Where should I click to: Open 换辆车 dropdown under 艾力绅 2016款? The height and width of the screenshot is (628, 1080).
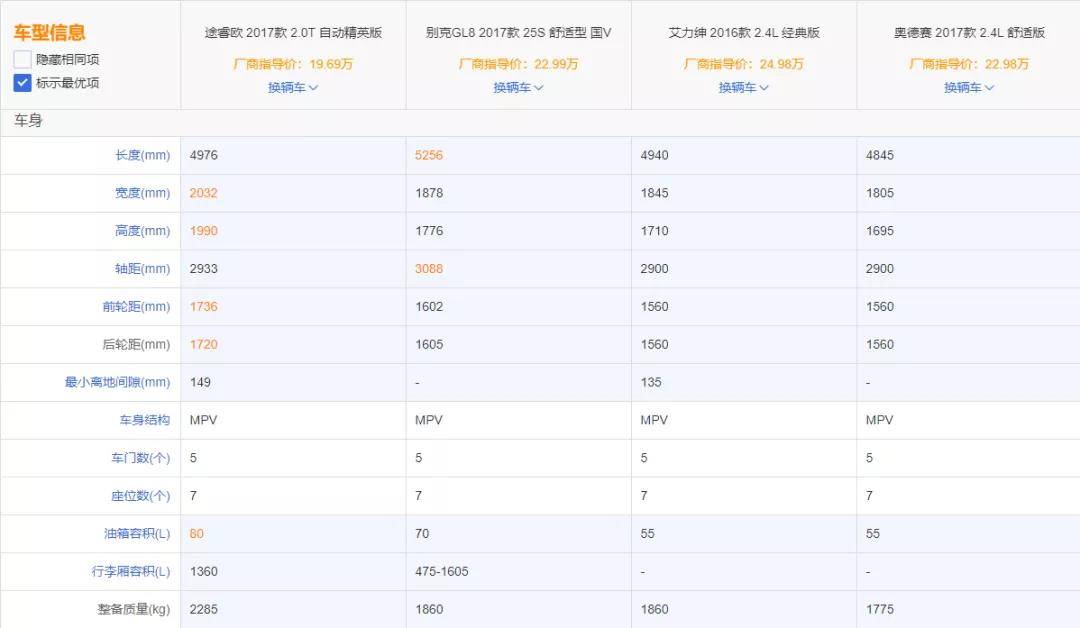744,88
